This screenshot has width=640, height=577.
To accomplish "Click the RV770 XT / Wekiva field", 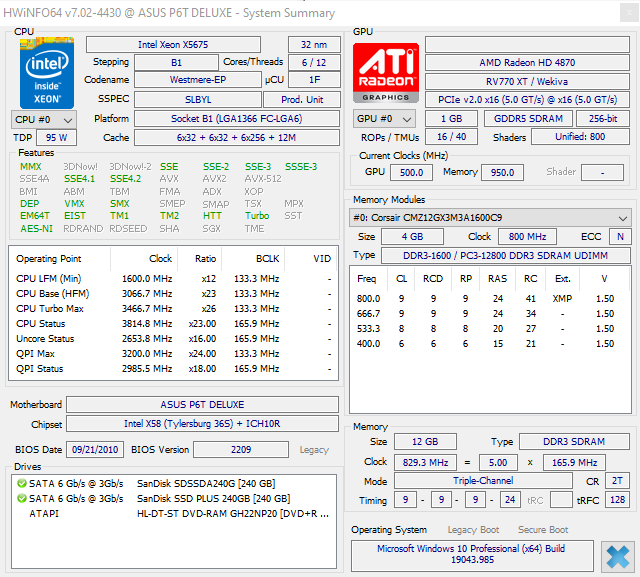I will click(527, 82).
